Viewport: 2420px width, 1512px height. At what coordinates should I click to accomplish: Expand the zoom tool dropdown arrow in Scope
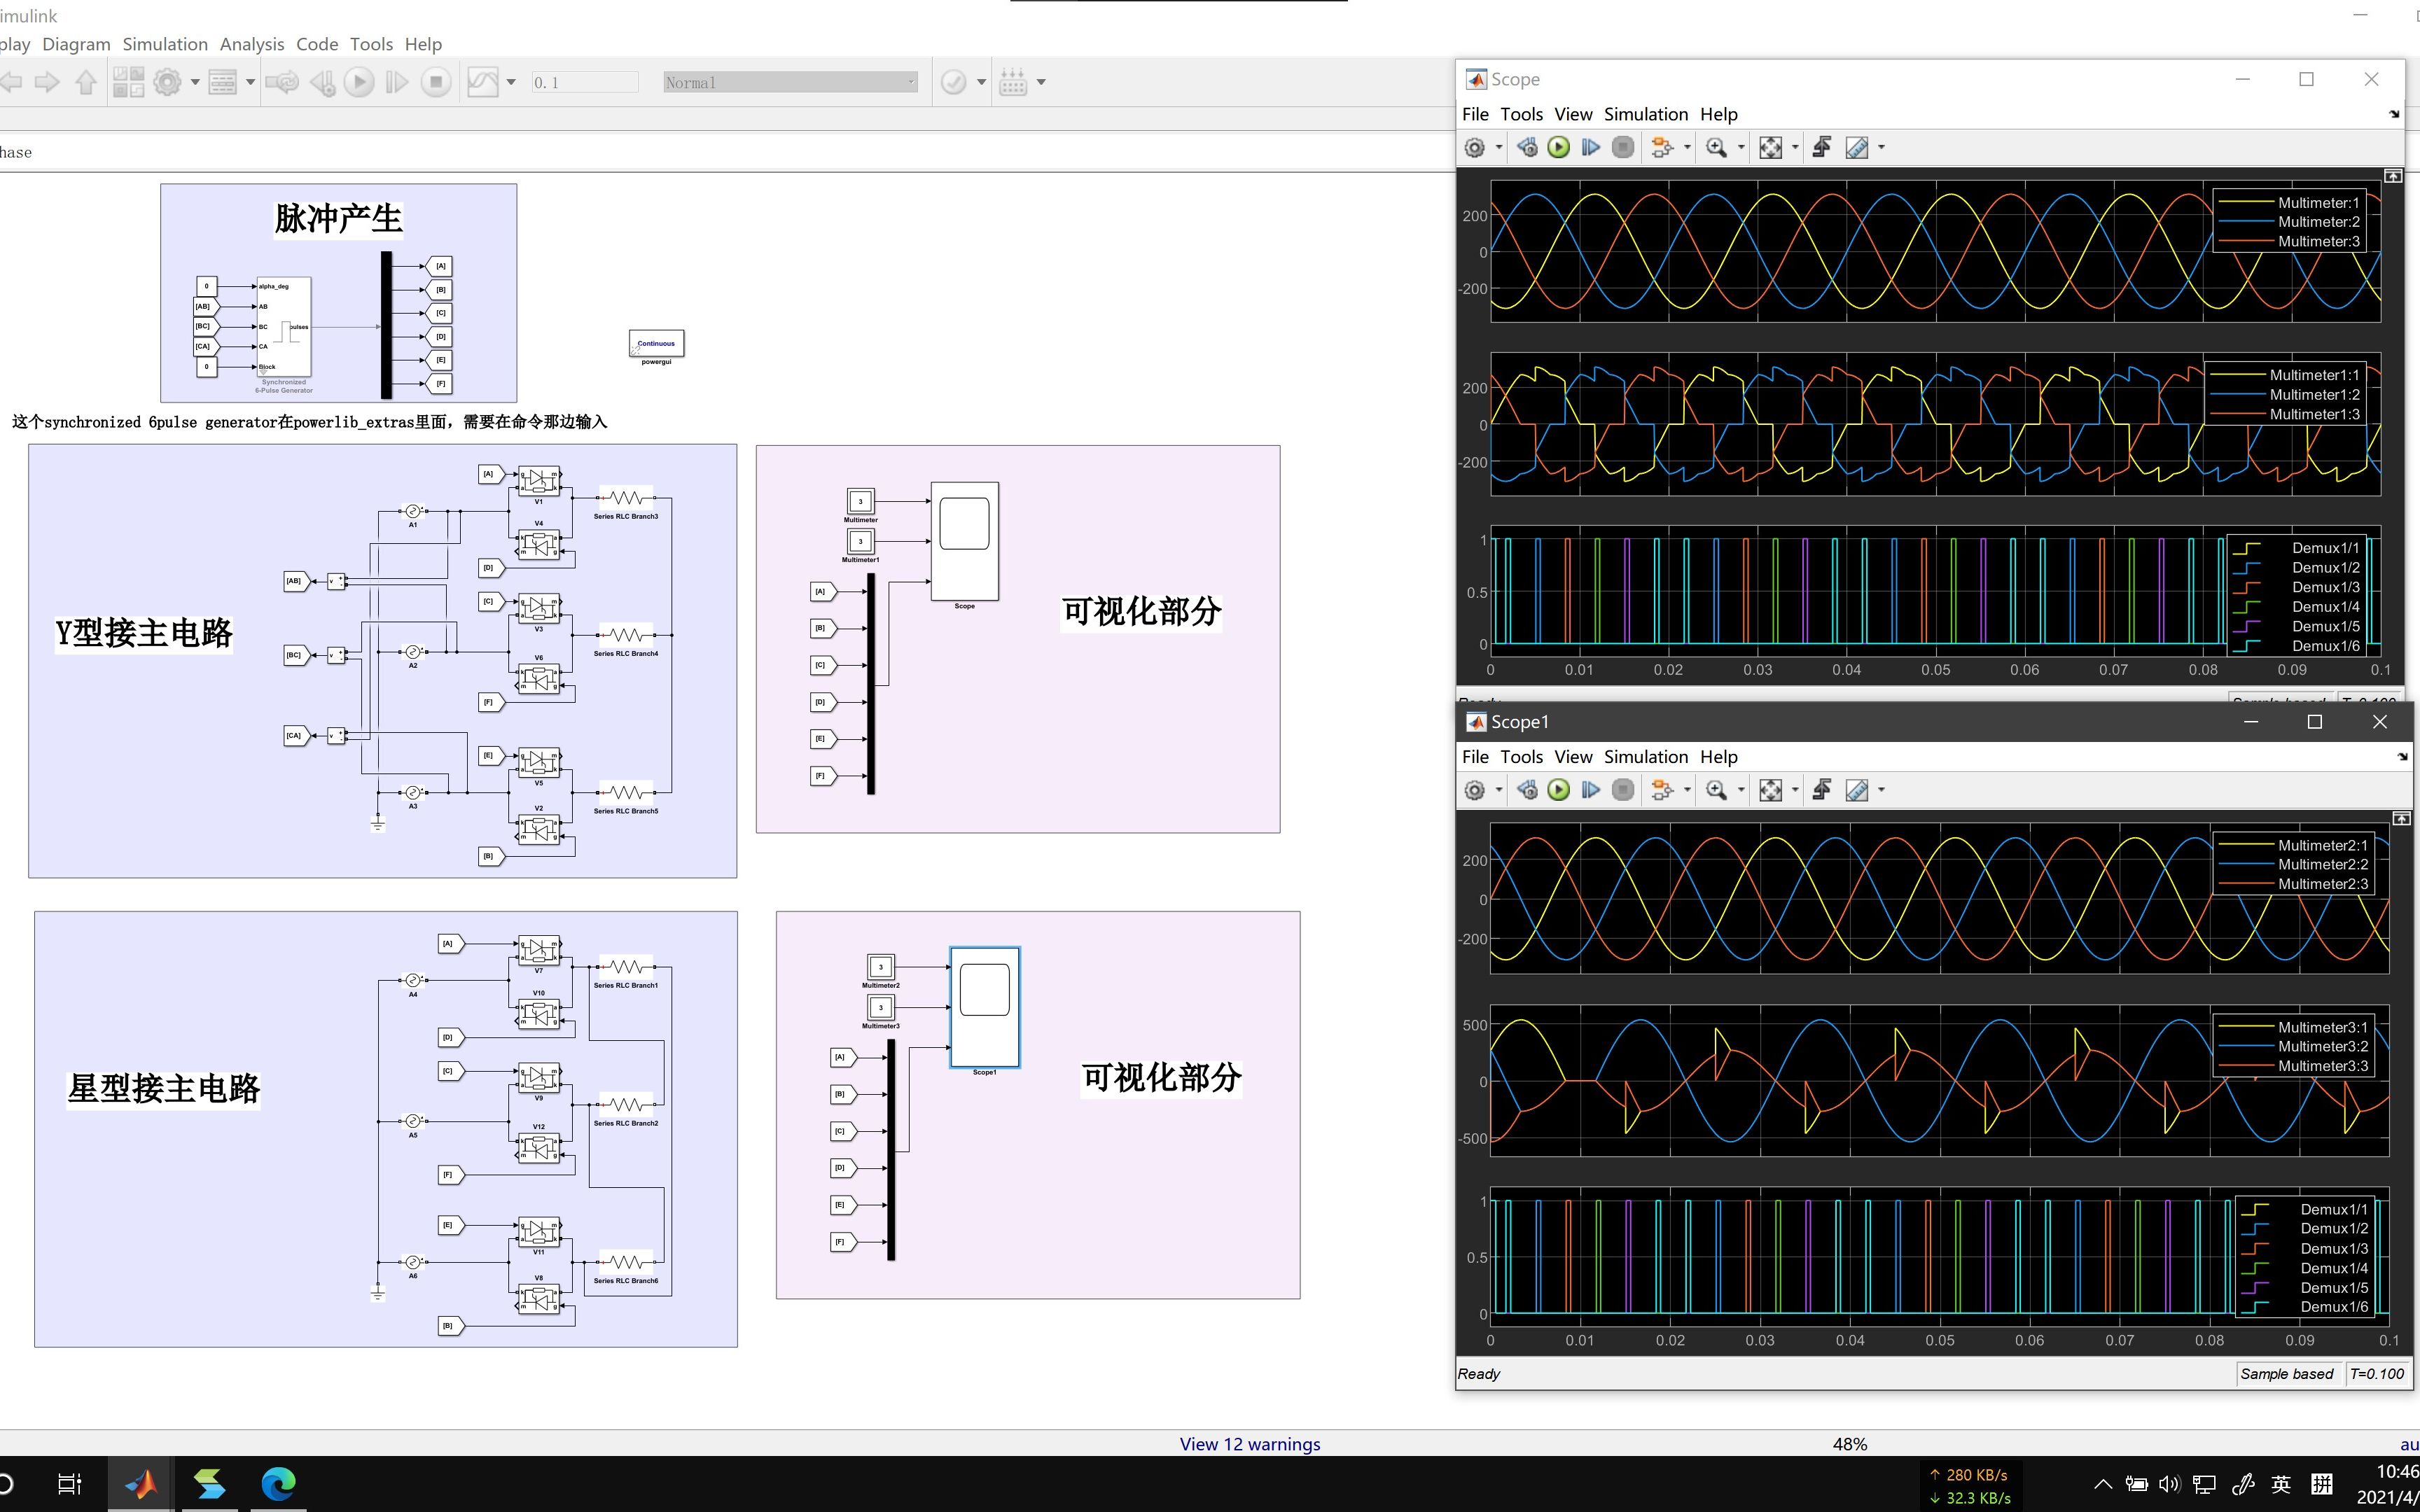click(1741, 148)
